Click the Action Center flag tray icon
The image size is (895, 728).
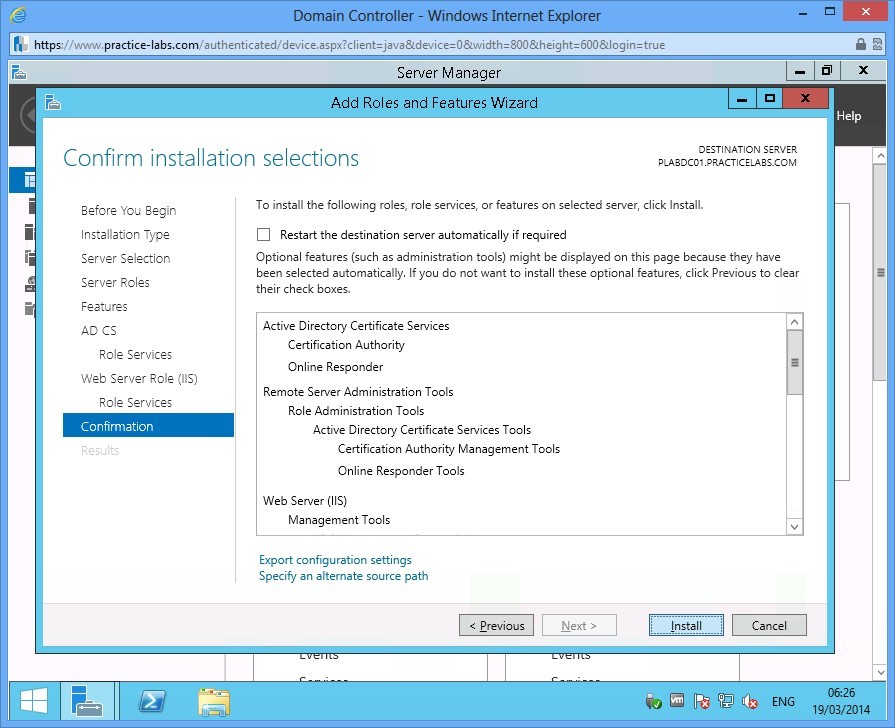700,701
